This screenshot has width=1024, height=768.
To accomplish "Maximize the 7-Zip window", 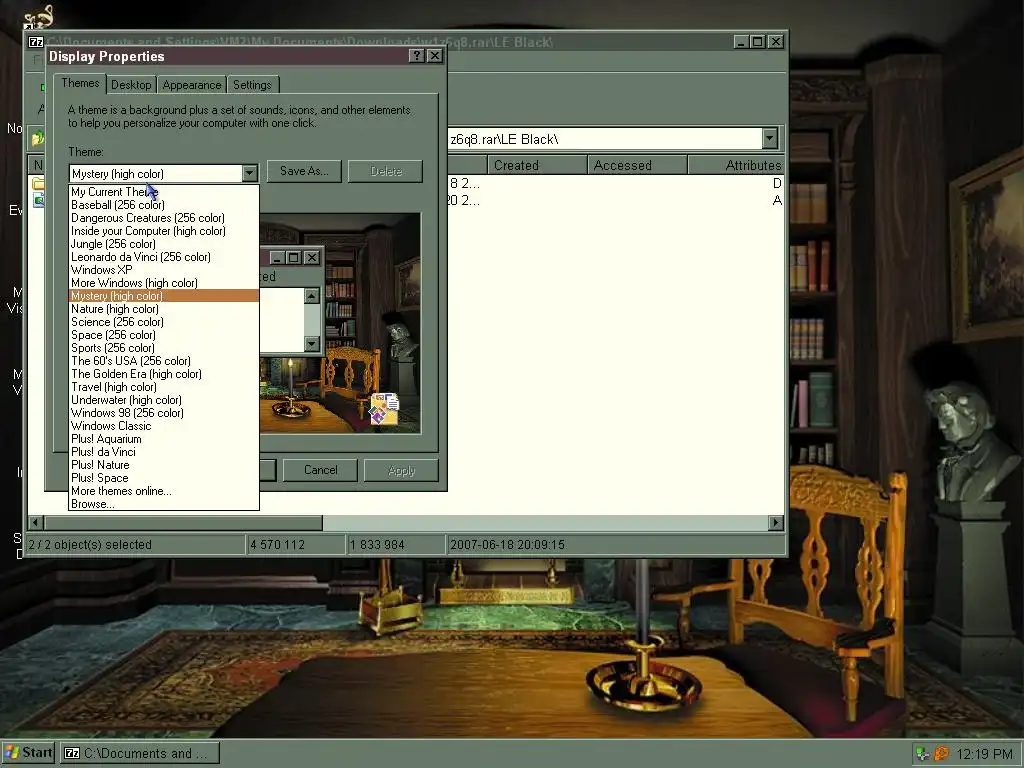I will (758, 42).
